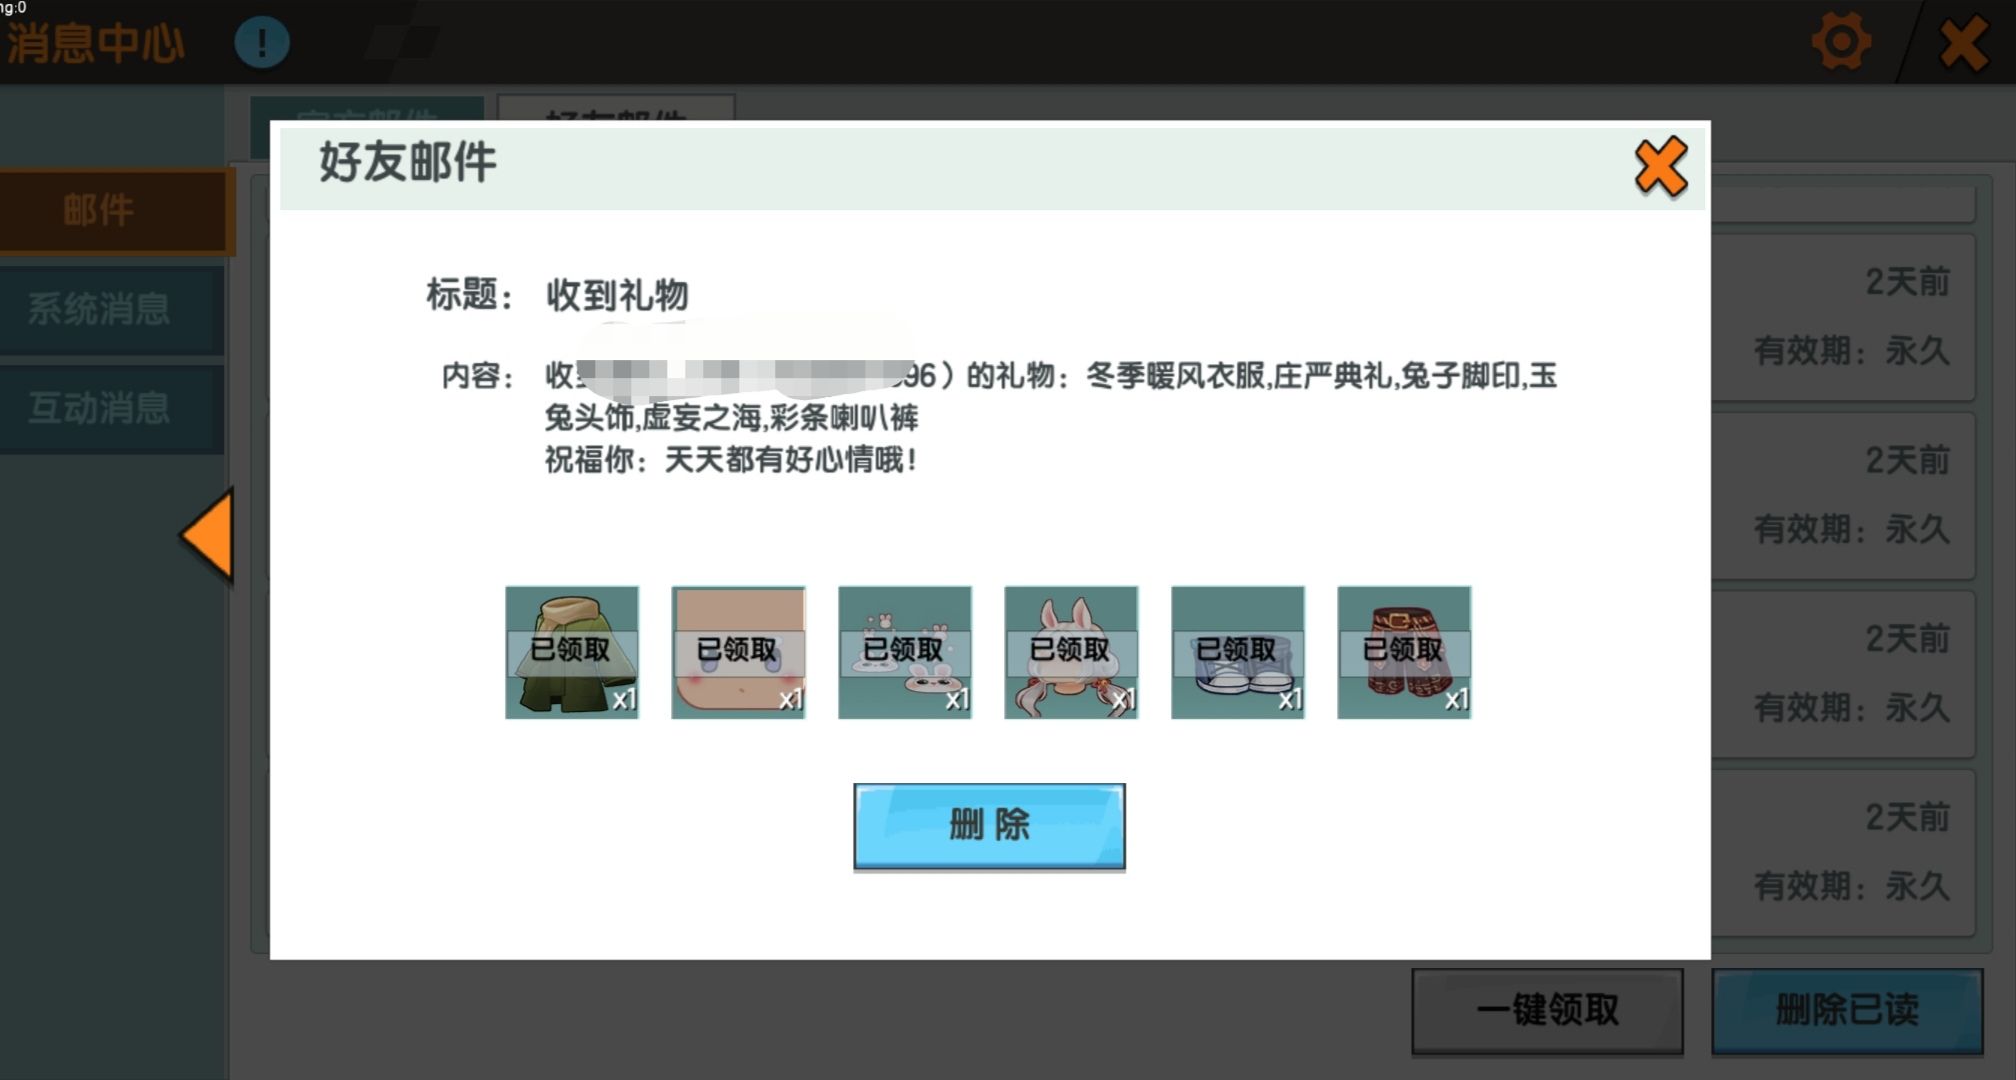Screen dimensions: 2016x1080
Task: Close the message center with the top-right X
Action: pyautogui.click(x=1963, y=44)
